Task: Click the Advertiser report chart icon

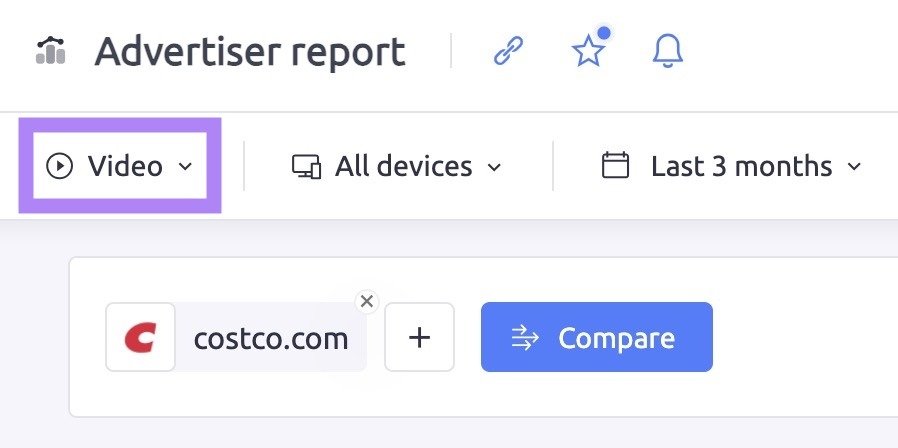Action: click(51, 50)
